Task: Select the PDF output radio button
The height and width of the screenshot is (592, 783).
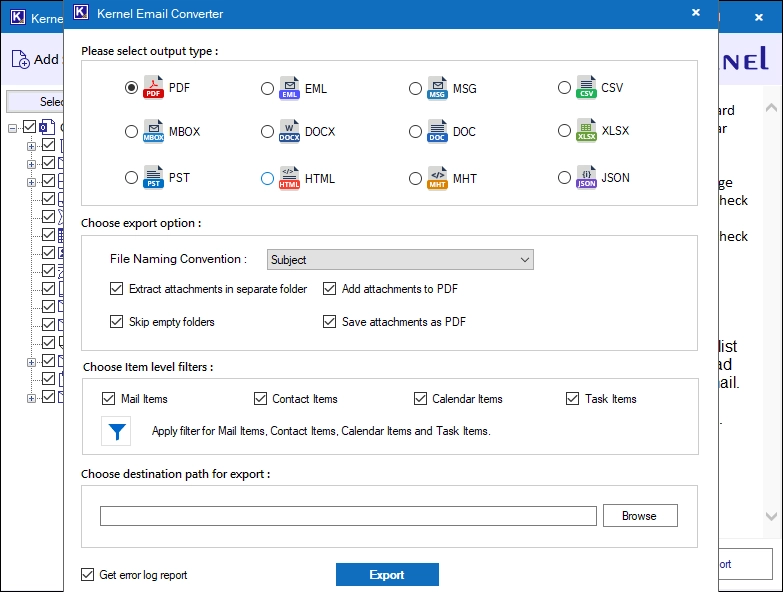Action: [131, 88]
